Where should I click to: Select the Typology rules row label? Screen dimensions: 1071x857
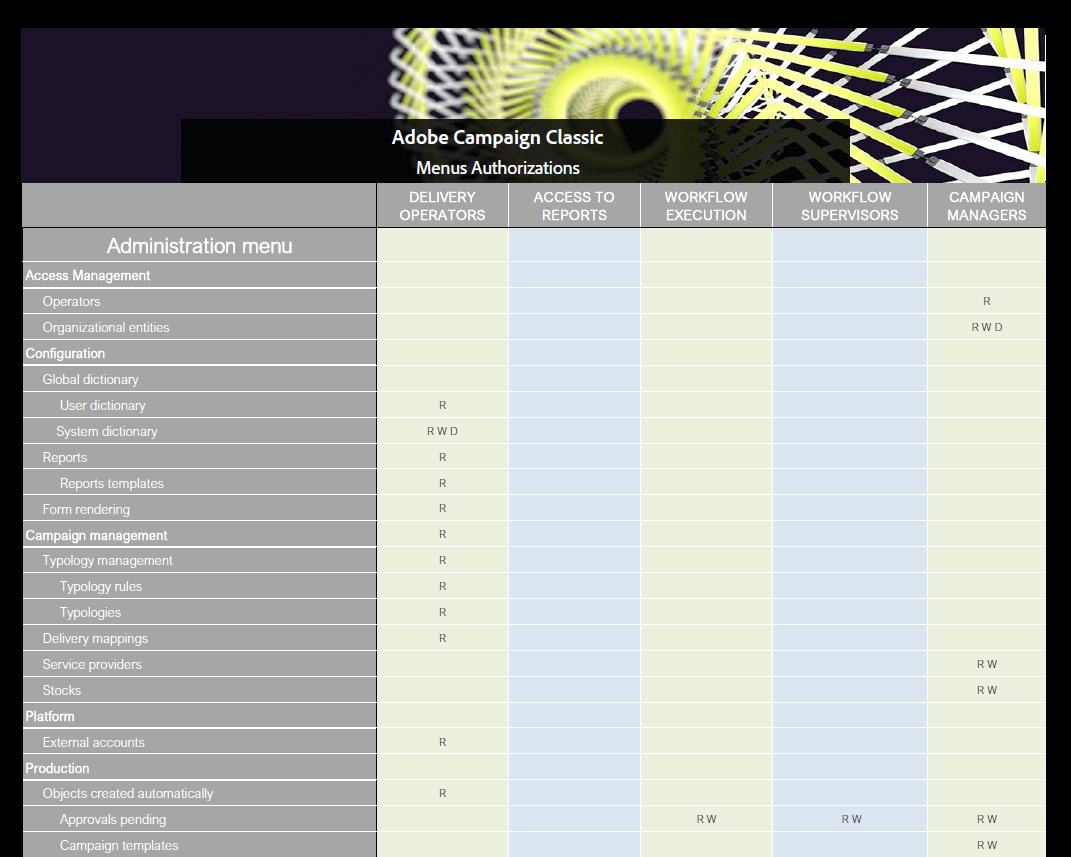(100, 586)
